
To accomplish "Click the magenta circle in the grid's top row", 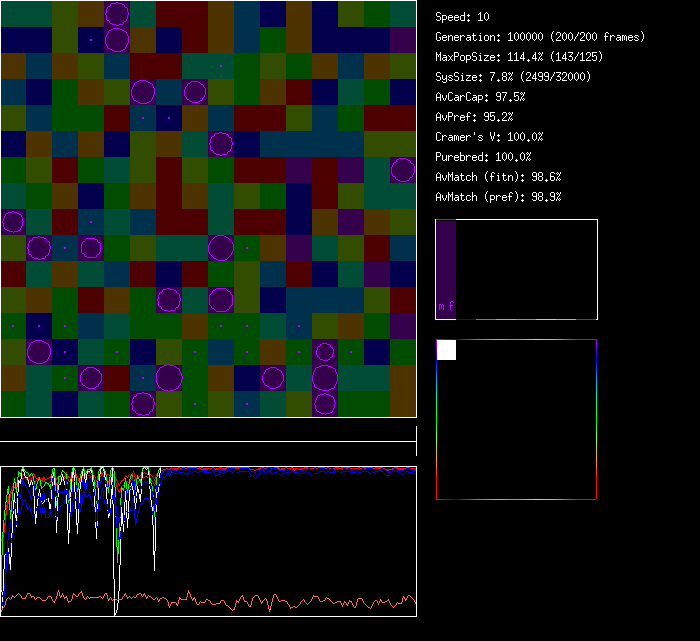I will point(117,14).
